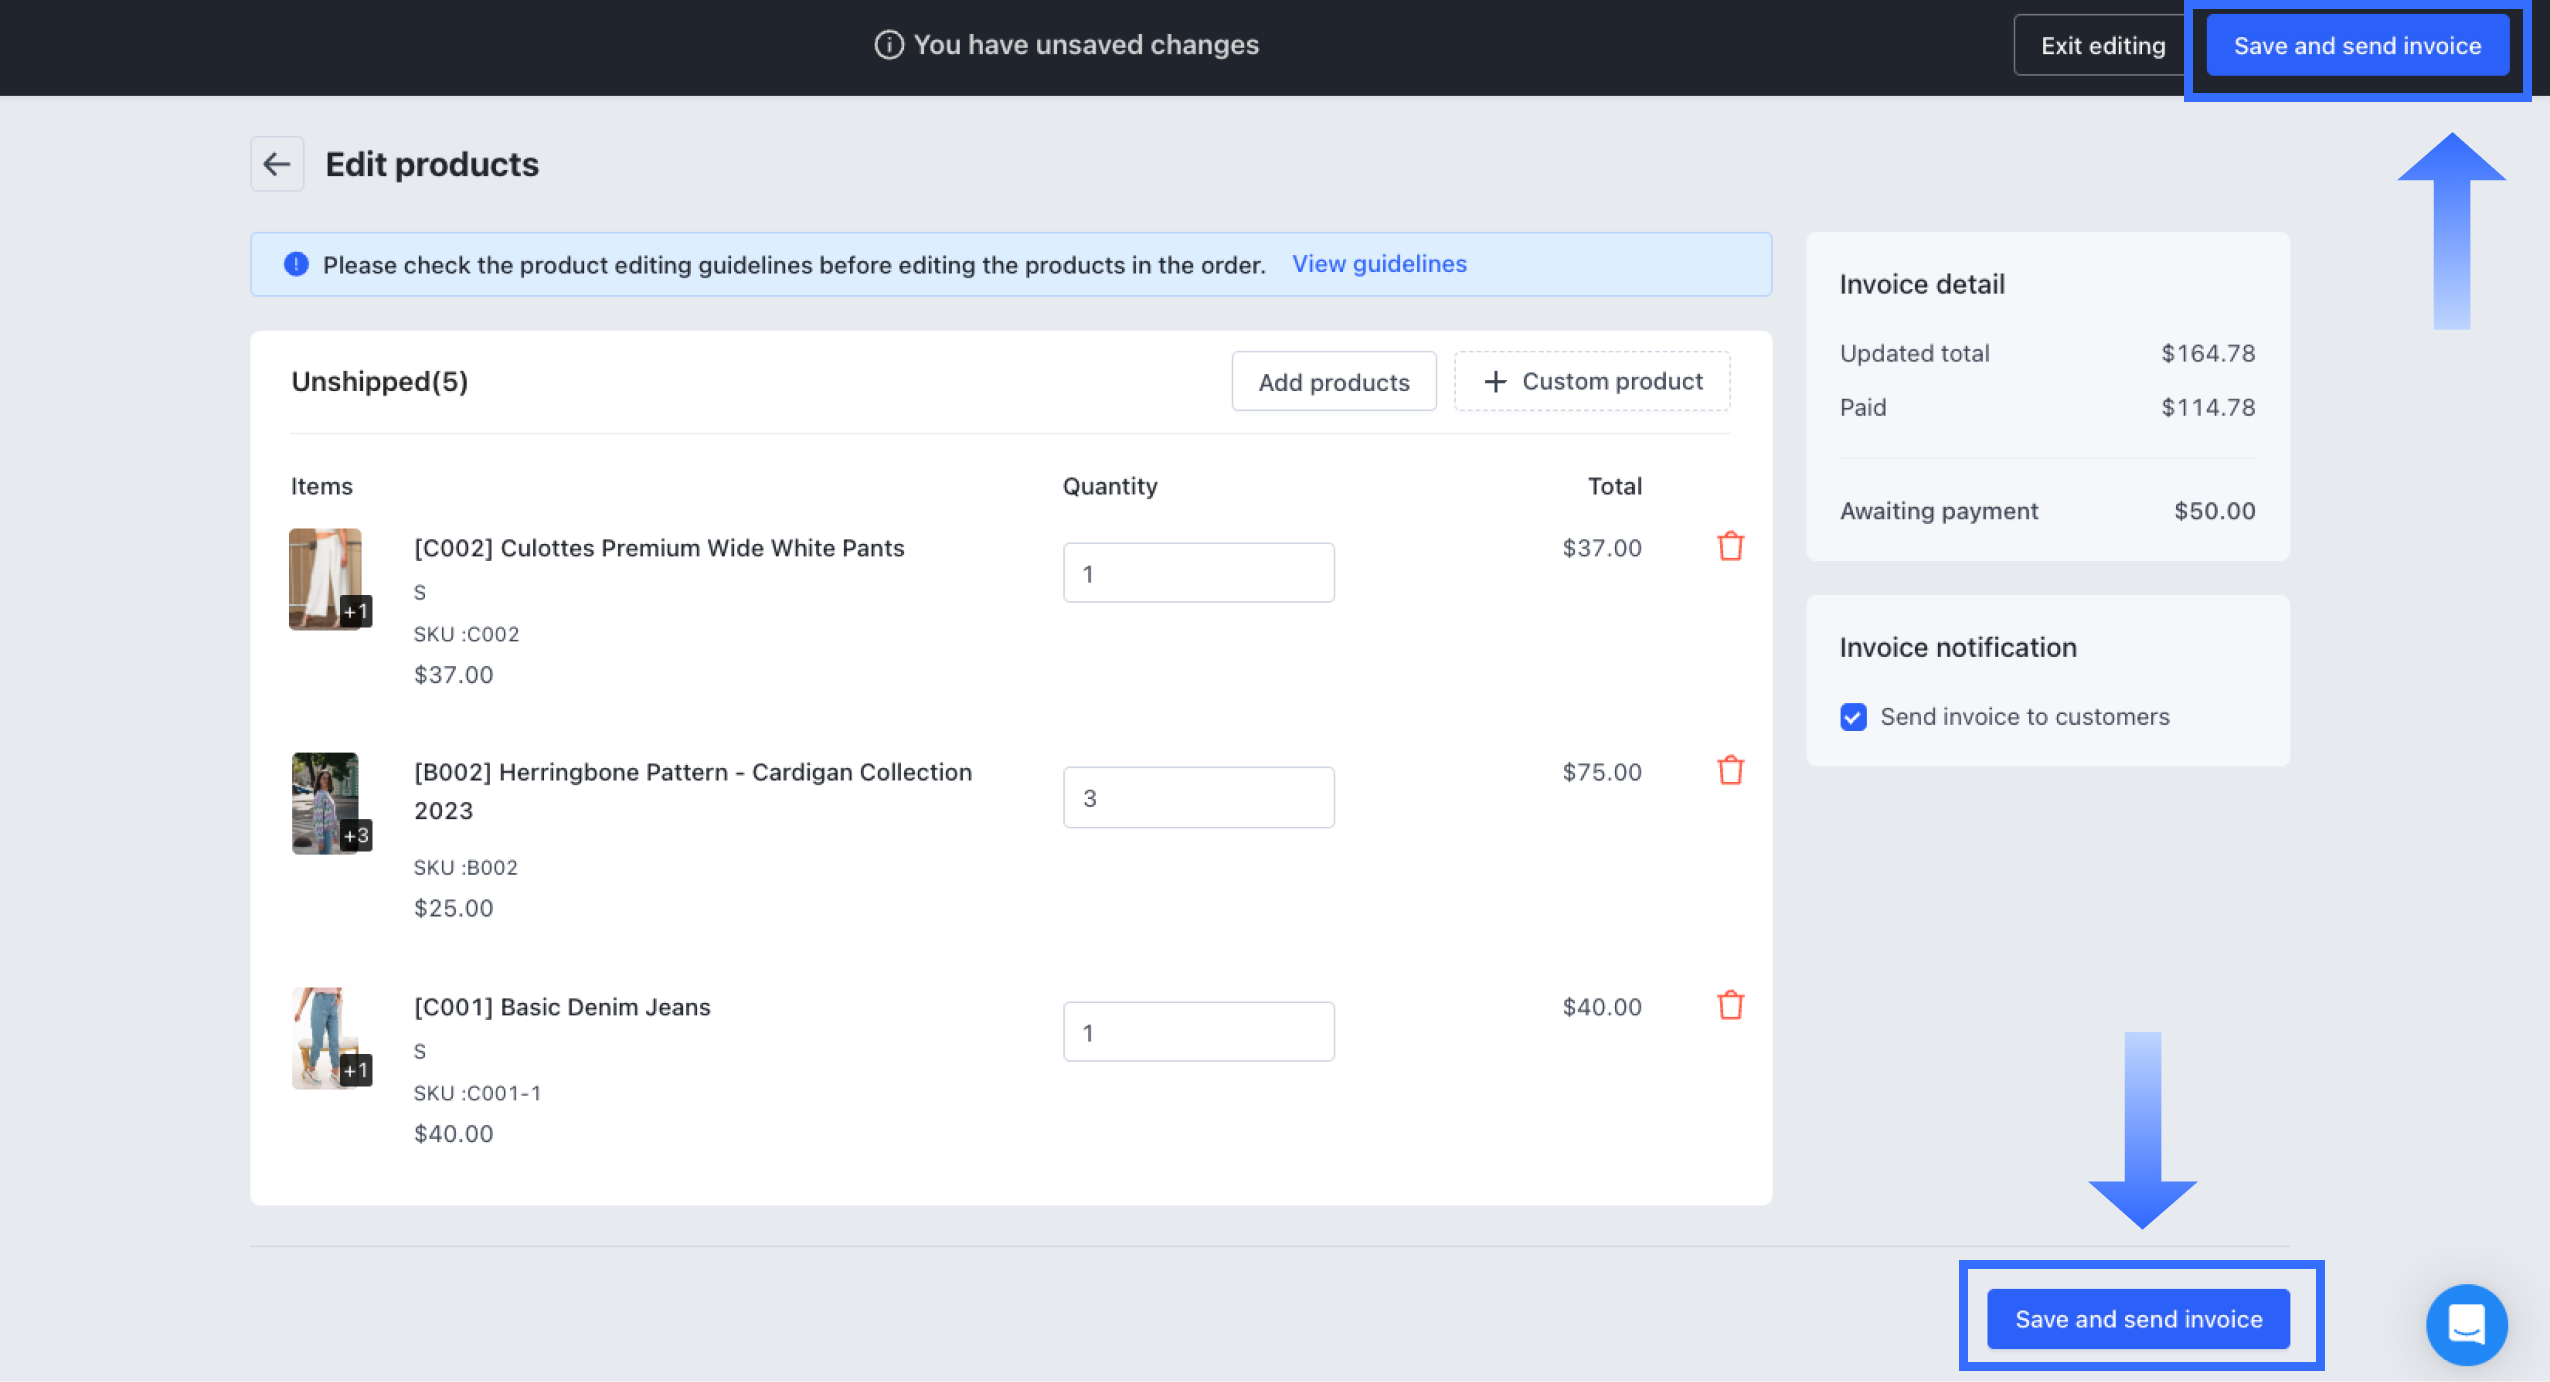The height and width of the screenshot is (1382, 2550).
Task: Remove the Herringbone Pattern Cardigan via trash icon
Action: pos(1730,771)
